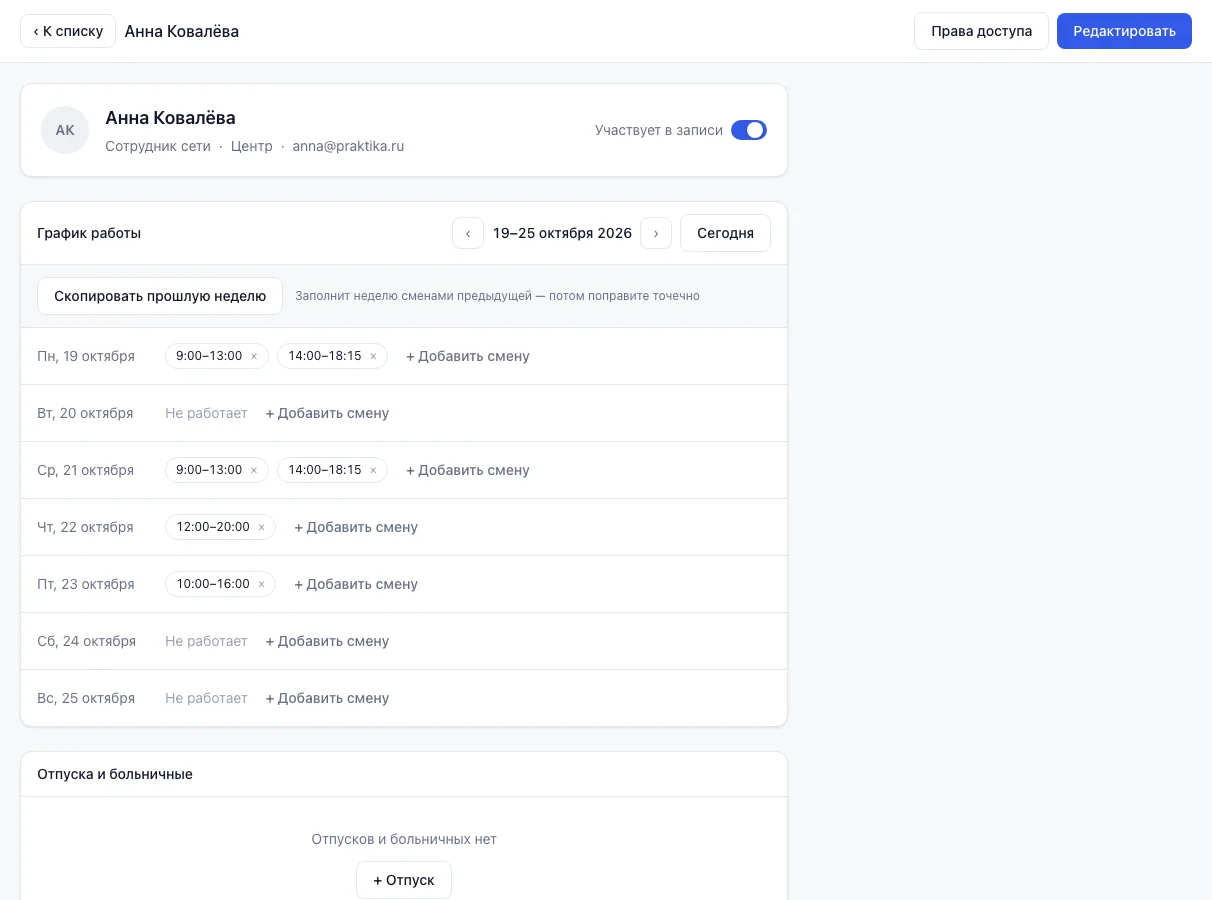Click 'Скопировать прошлую неделю'
This screenshot has height=900, width=1212.
160,296
